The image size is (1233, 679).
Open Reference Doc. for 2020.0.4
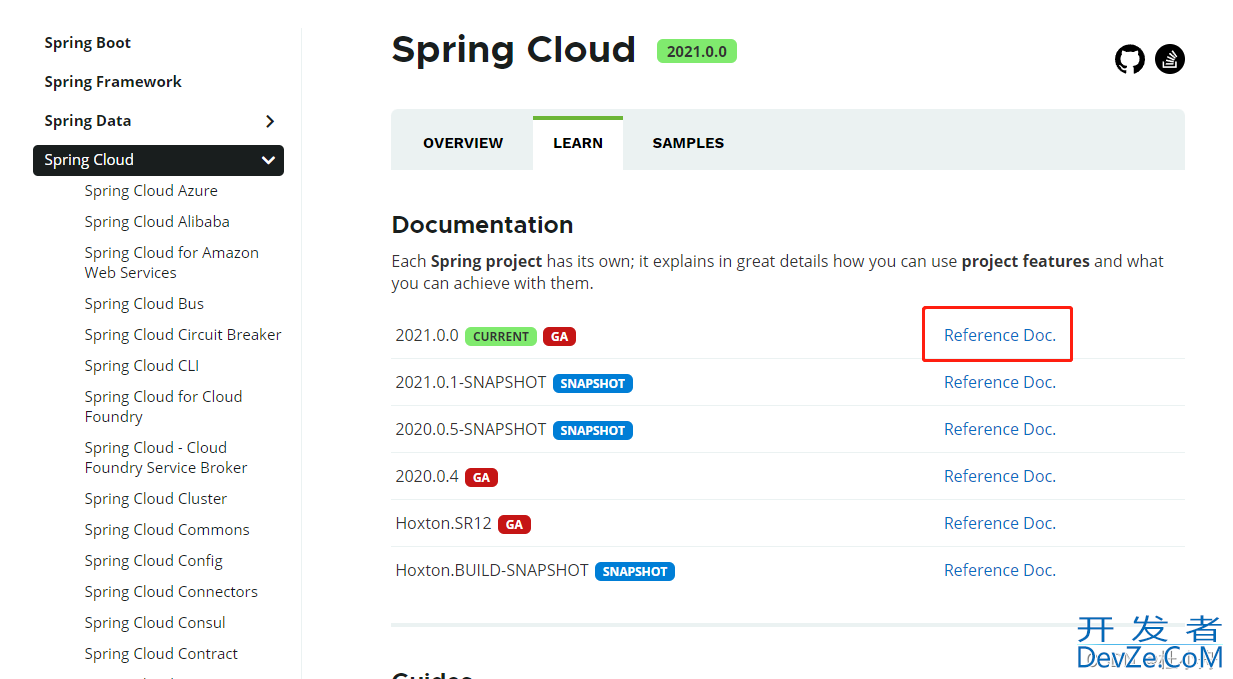coord(1000,476)
